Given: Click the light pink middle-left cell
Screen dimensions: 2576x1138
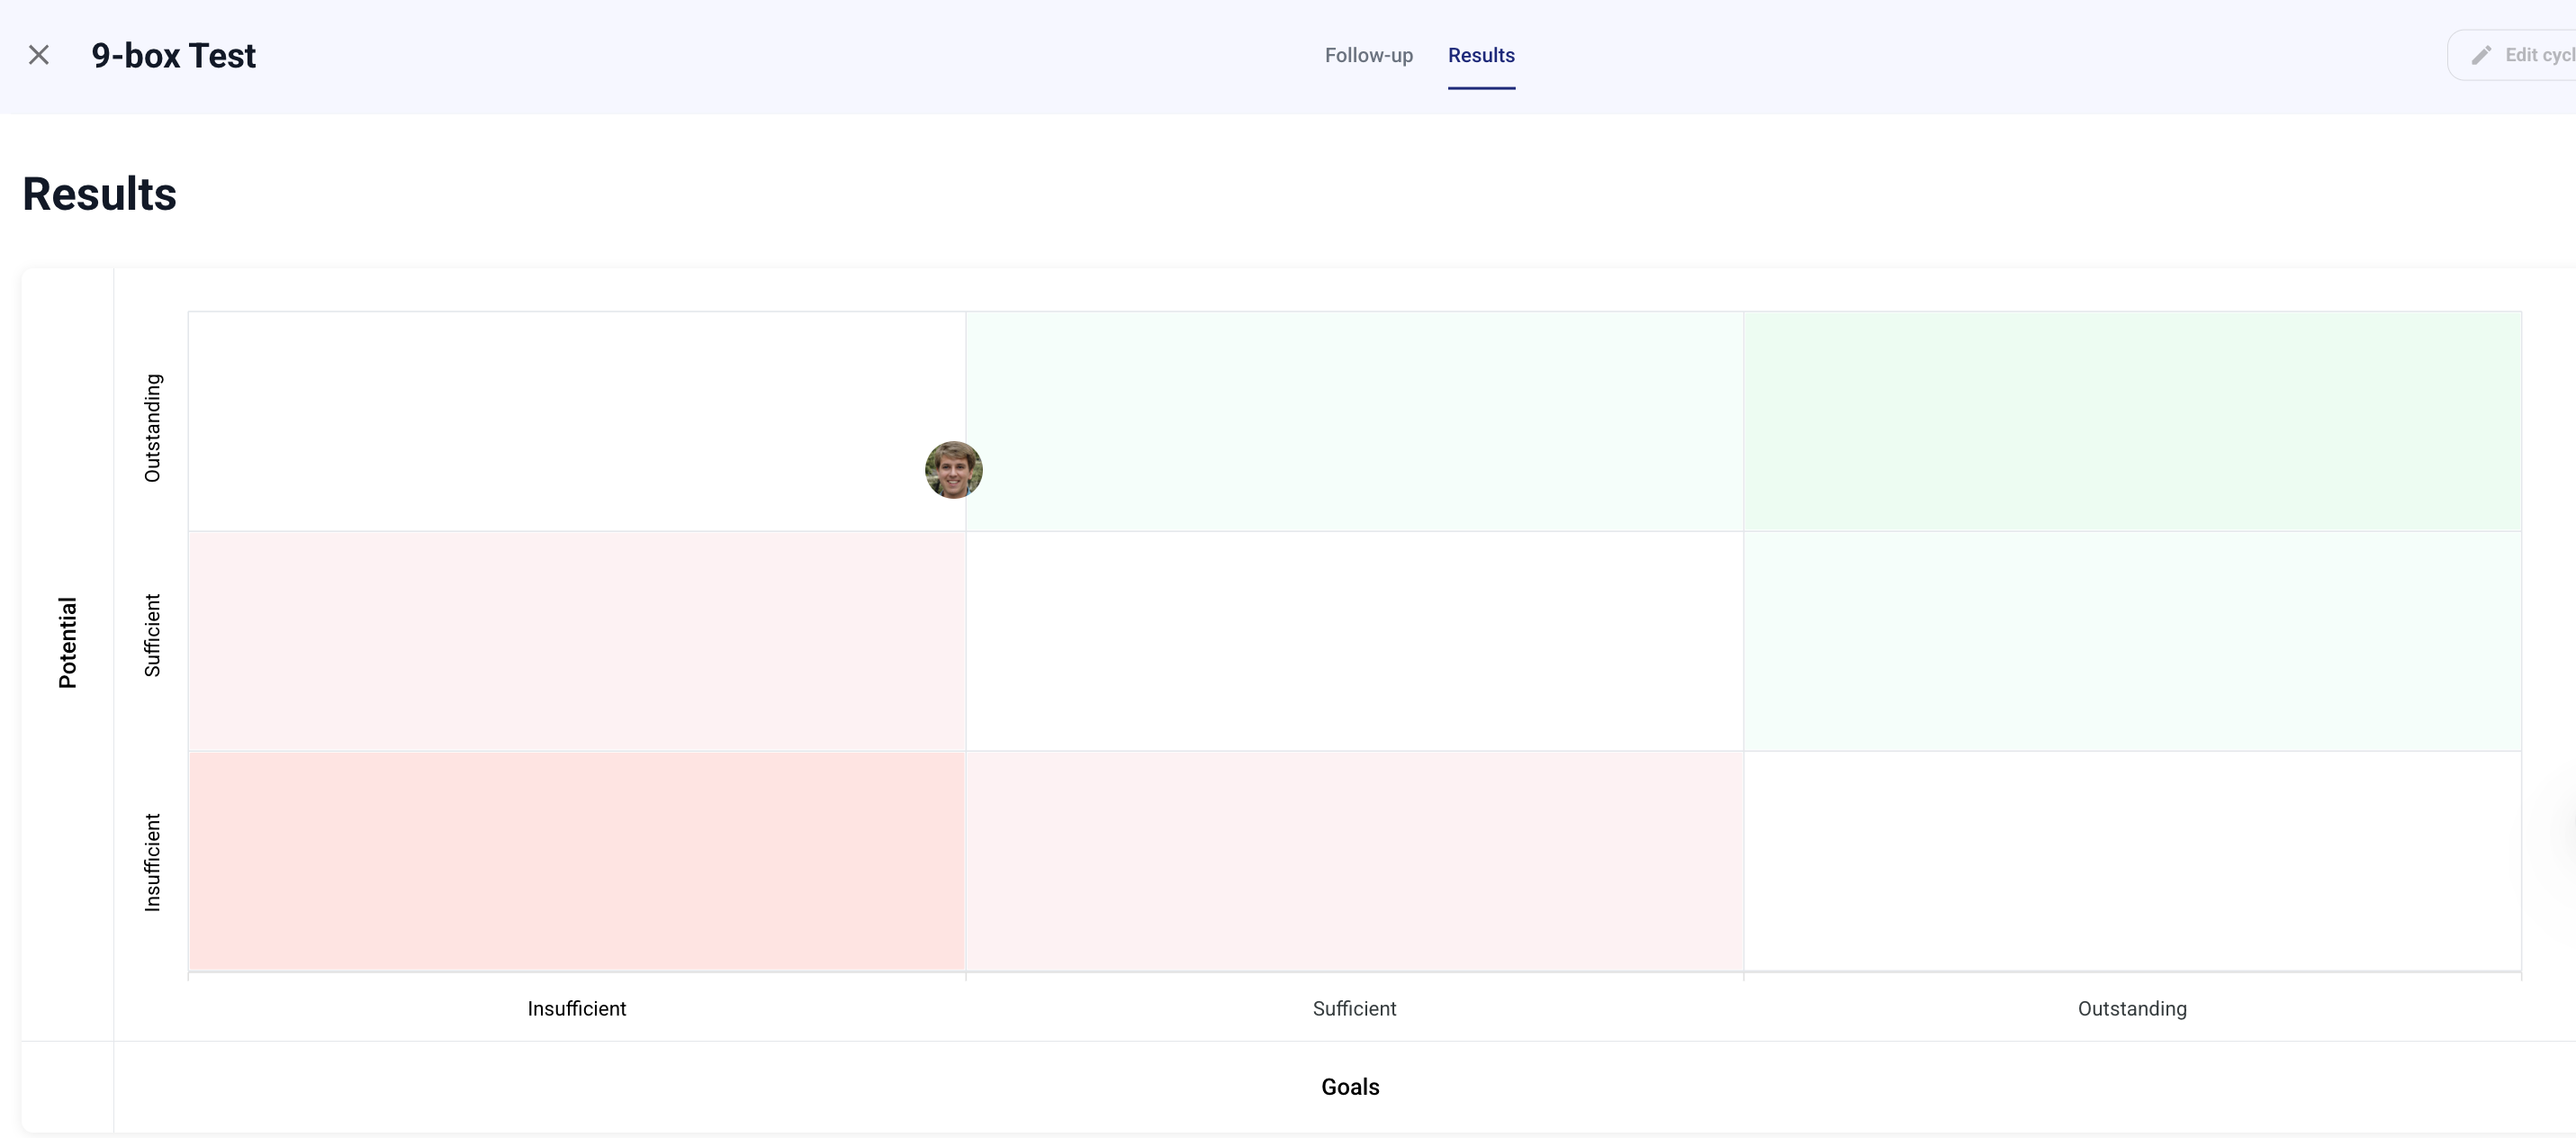Looking at the screenshot, I should tap(576, 641).
